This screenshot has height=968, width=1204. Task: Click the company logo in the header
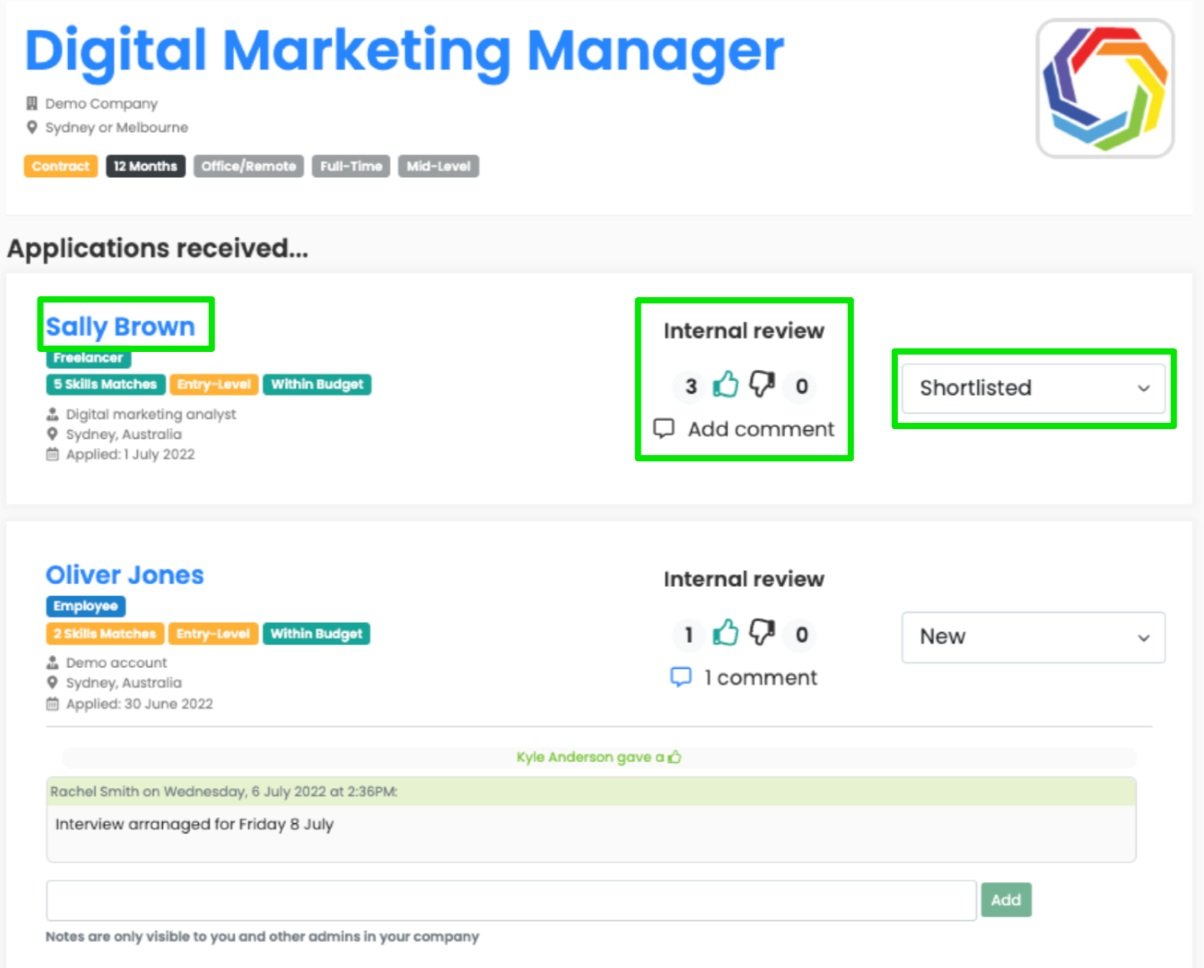(x=1105, y=88)
